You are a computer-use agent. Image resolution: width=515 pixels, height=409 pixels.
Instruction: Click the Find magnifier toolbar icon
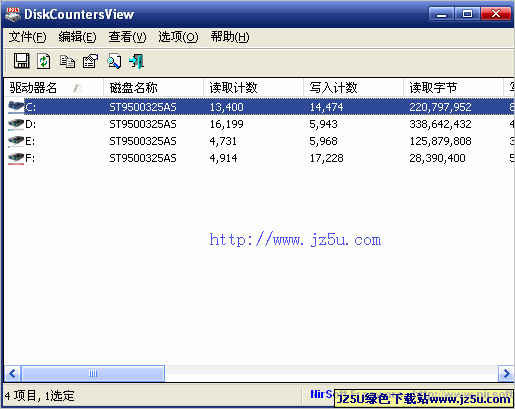coord(114,61)
